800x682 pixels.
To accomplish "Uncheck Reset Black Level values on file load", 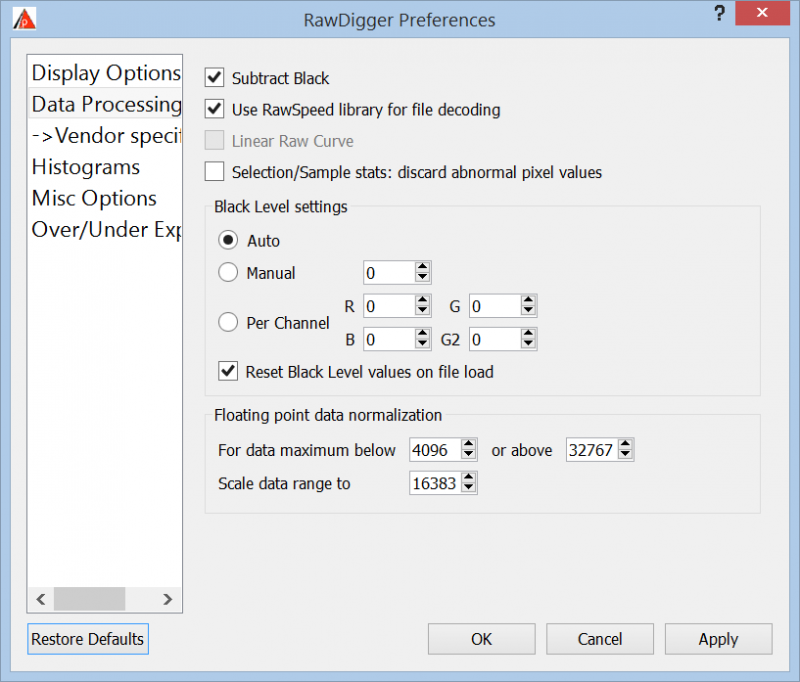I will pos(228,371).
